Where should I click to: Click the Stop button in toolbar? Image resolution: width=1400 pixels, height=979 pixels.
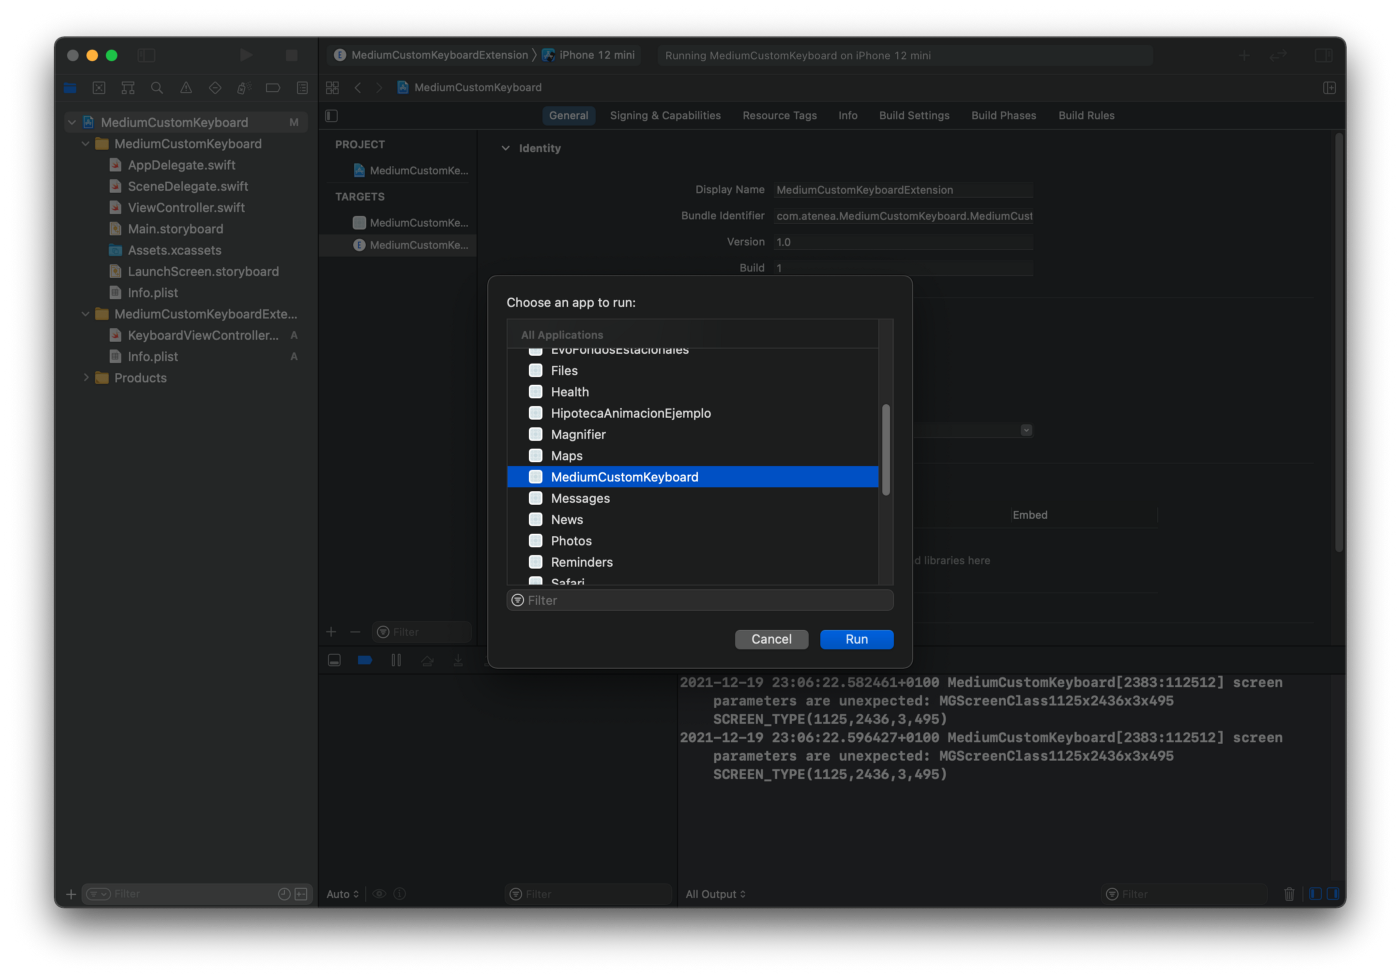click(292, 55)
